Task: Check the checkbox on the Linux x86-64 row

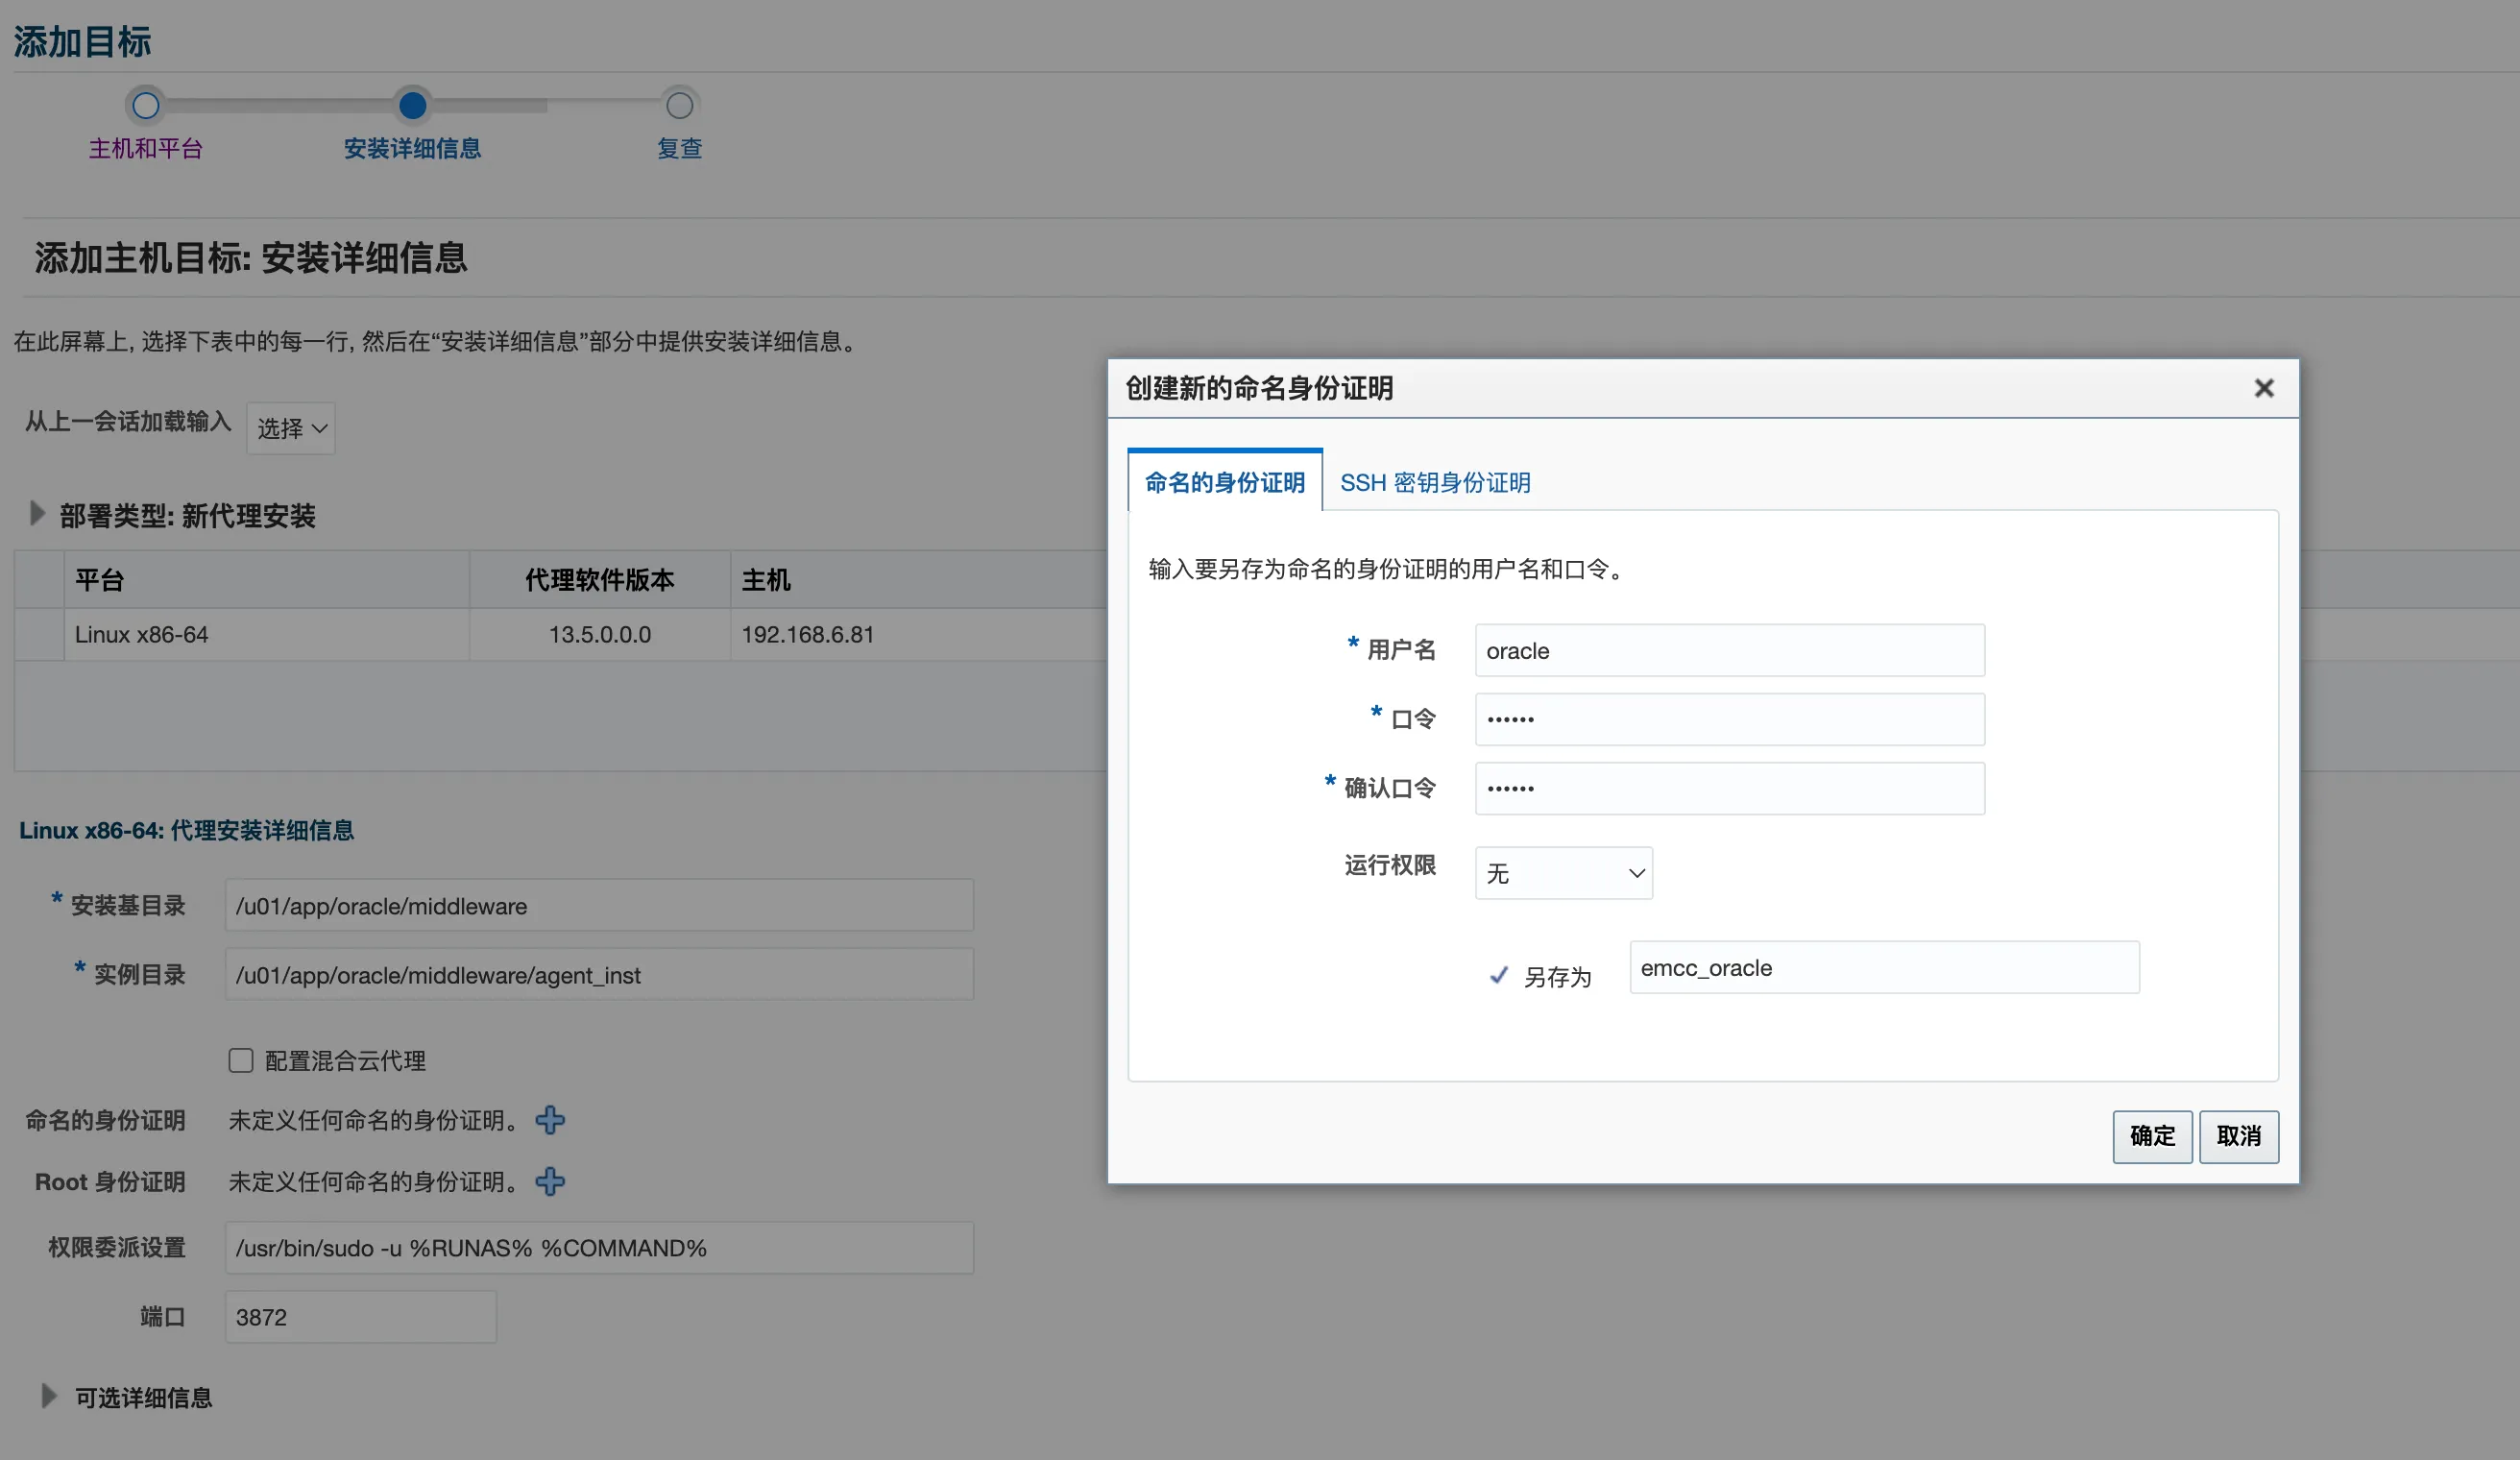Action: 38,634
